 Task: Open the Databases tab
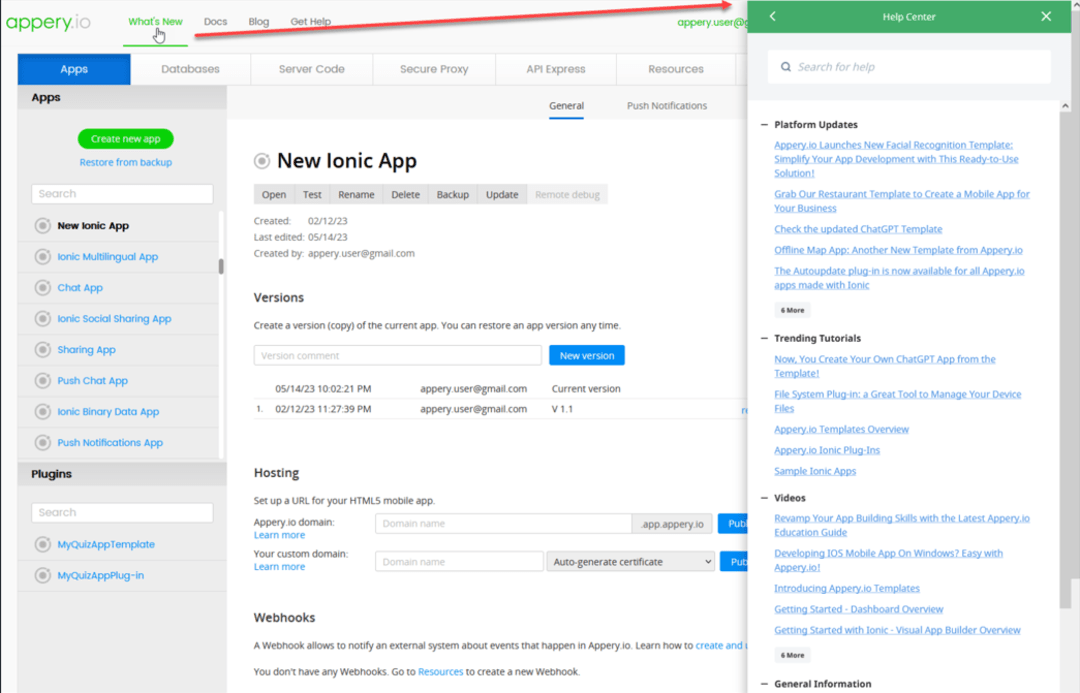pos(190,69)
